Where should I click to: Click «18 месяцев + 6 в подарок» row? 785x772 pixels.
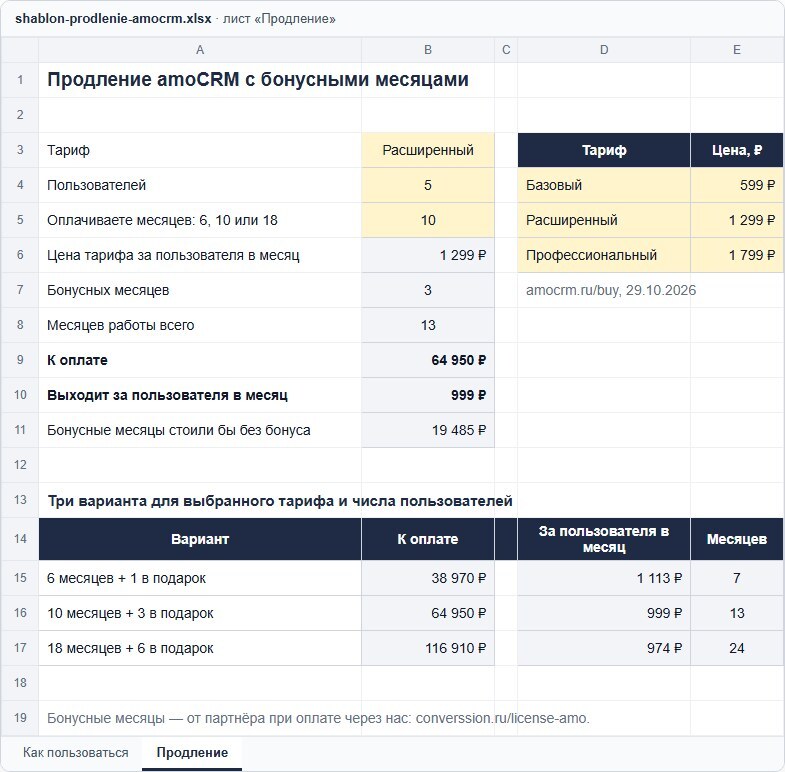pyautogui.click(x=200, y=648)
